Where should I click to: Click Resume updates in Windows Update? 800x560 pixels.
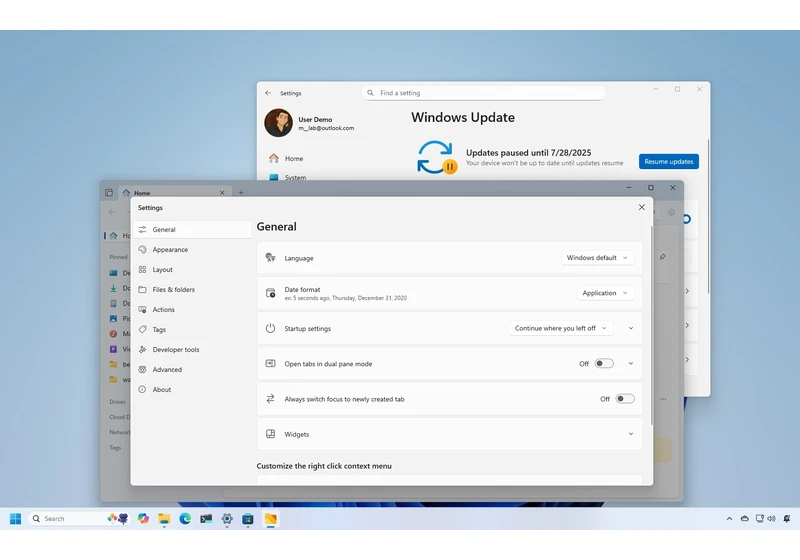tap(668, 161)
